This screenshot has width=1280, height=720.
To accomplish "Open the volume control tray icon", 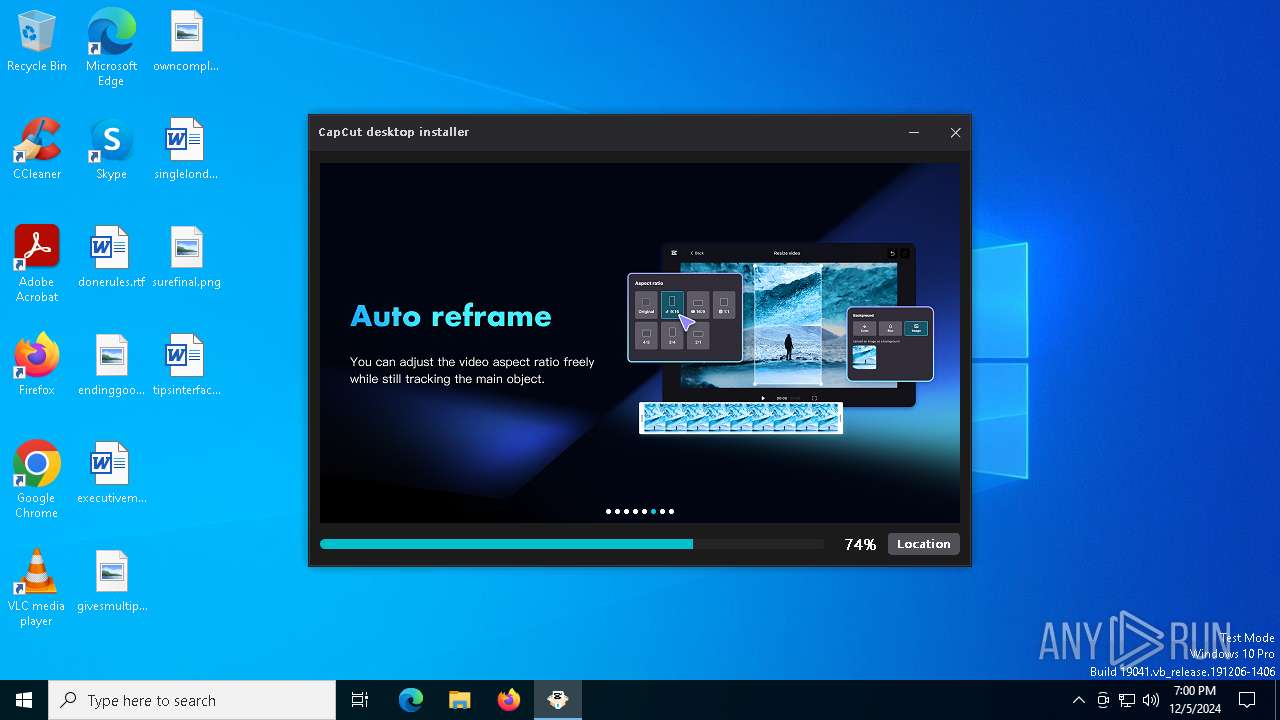I will tap(1151, 700).
